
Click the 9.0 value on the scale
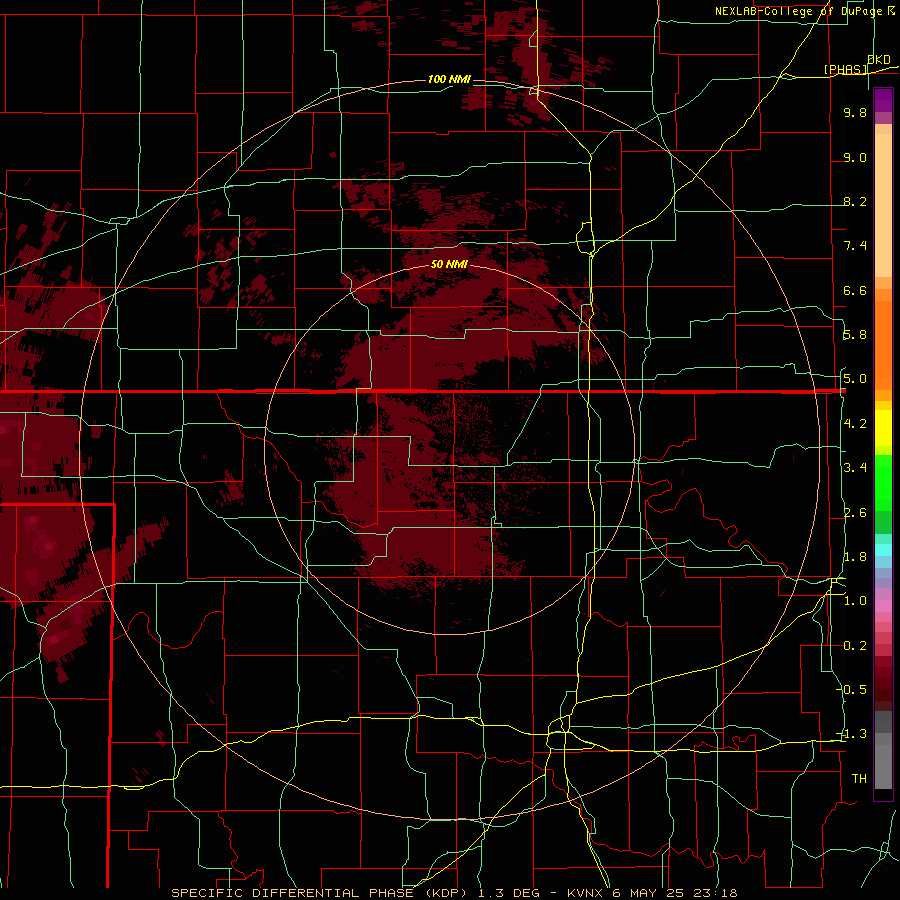point(855,157)
